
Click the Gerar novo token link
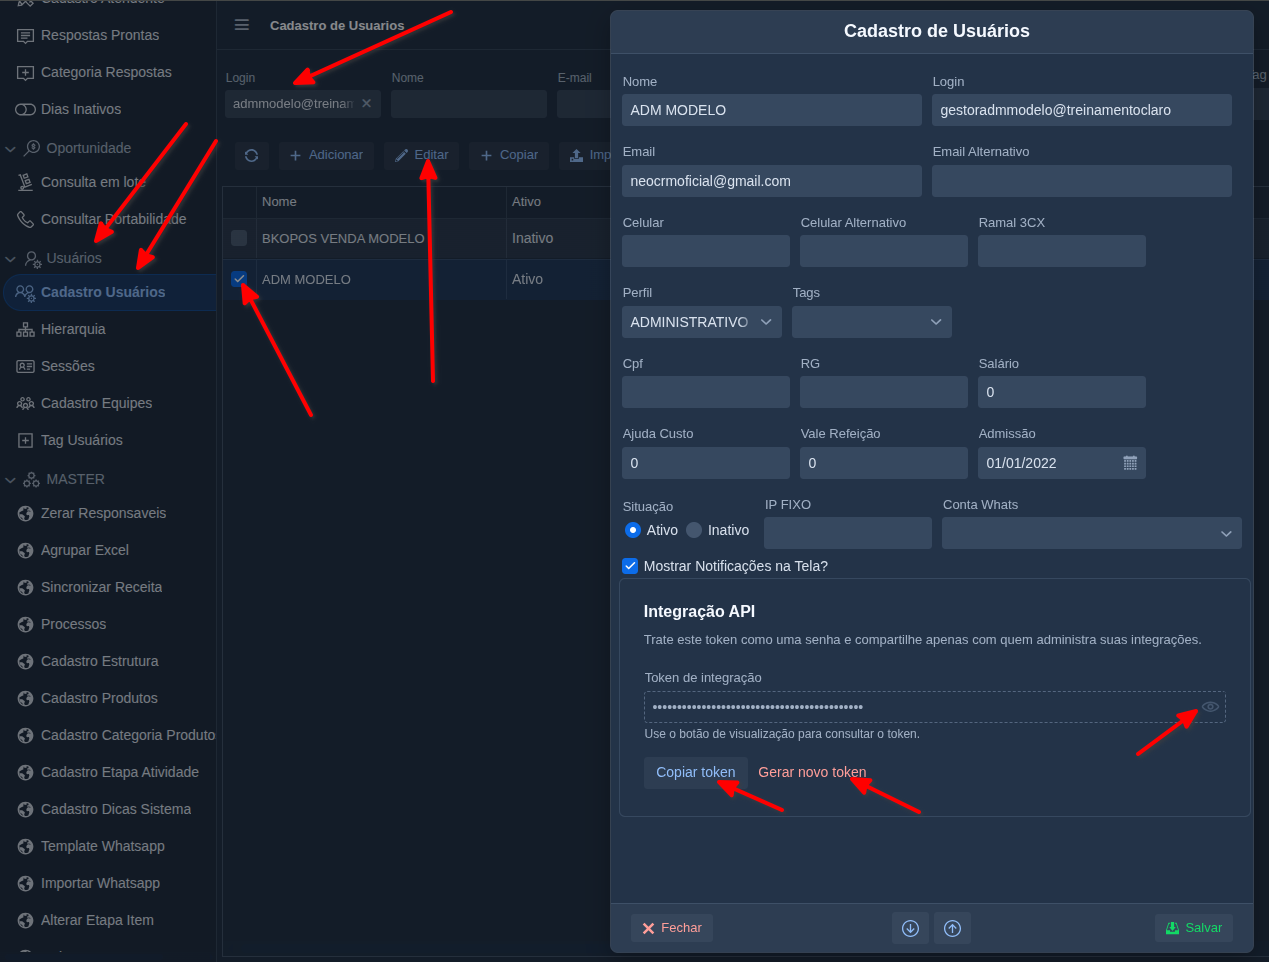pyautogui.click(x=812, y=772)
